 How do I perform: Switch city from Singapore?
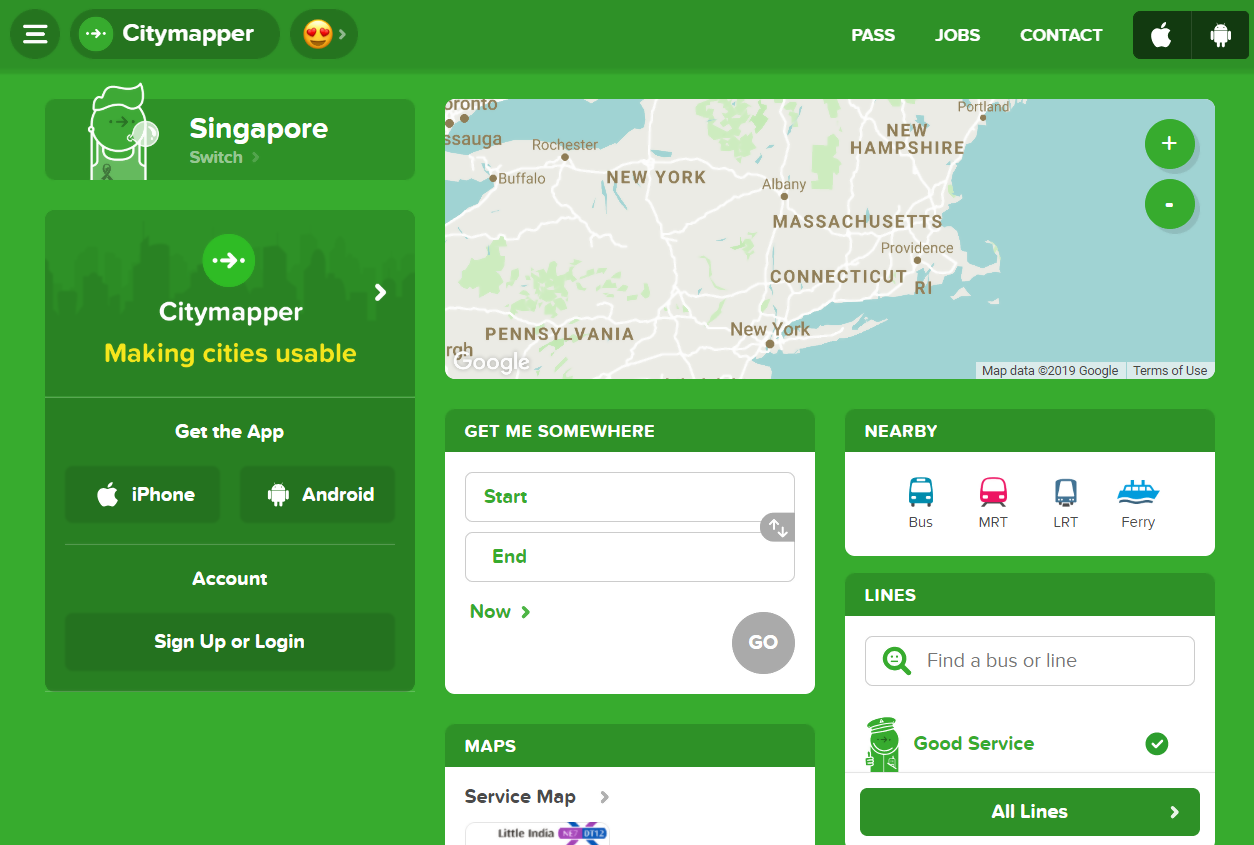point(224,157)
